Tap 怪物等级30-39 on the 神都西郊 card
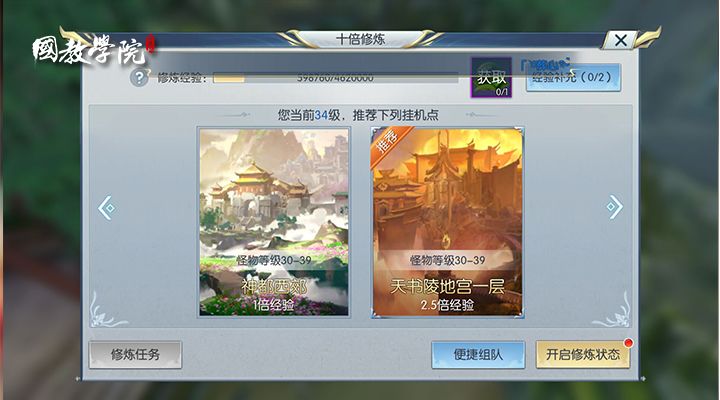The height and width of the screenshot is (400, 720). coord(274,260)
